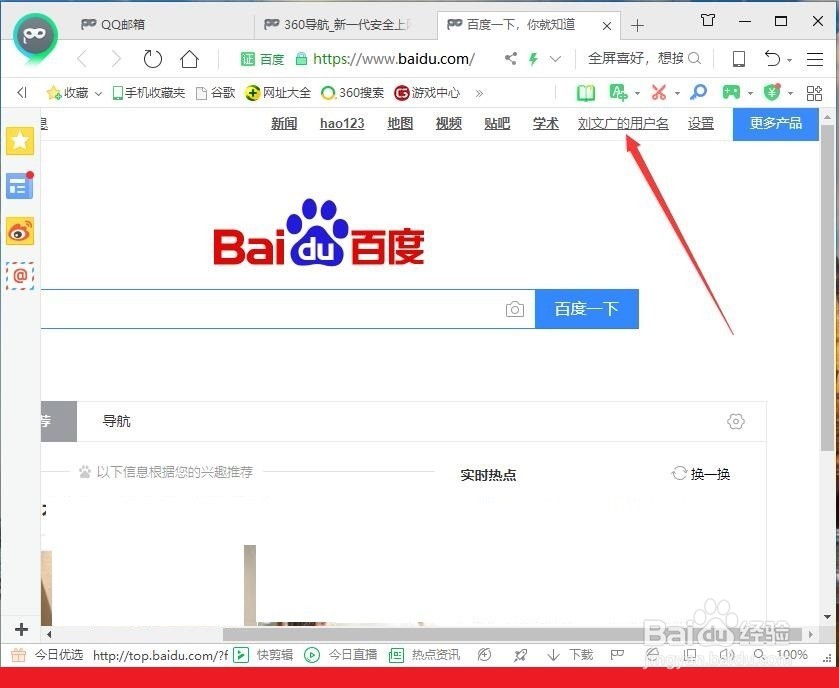
Task: Click the camera image search icon
Action: pos(515,309)
